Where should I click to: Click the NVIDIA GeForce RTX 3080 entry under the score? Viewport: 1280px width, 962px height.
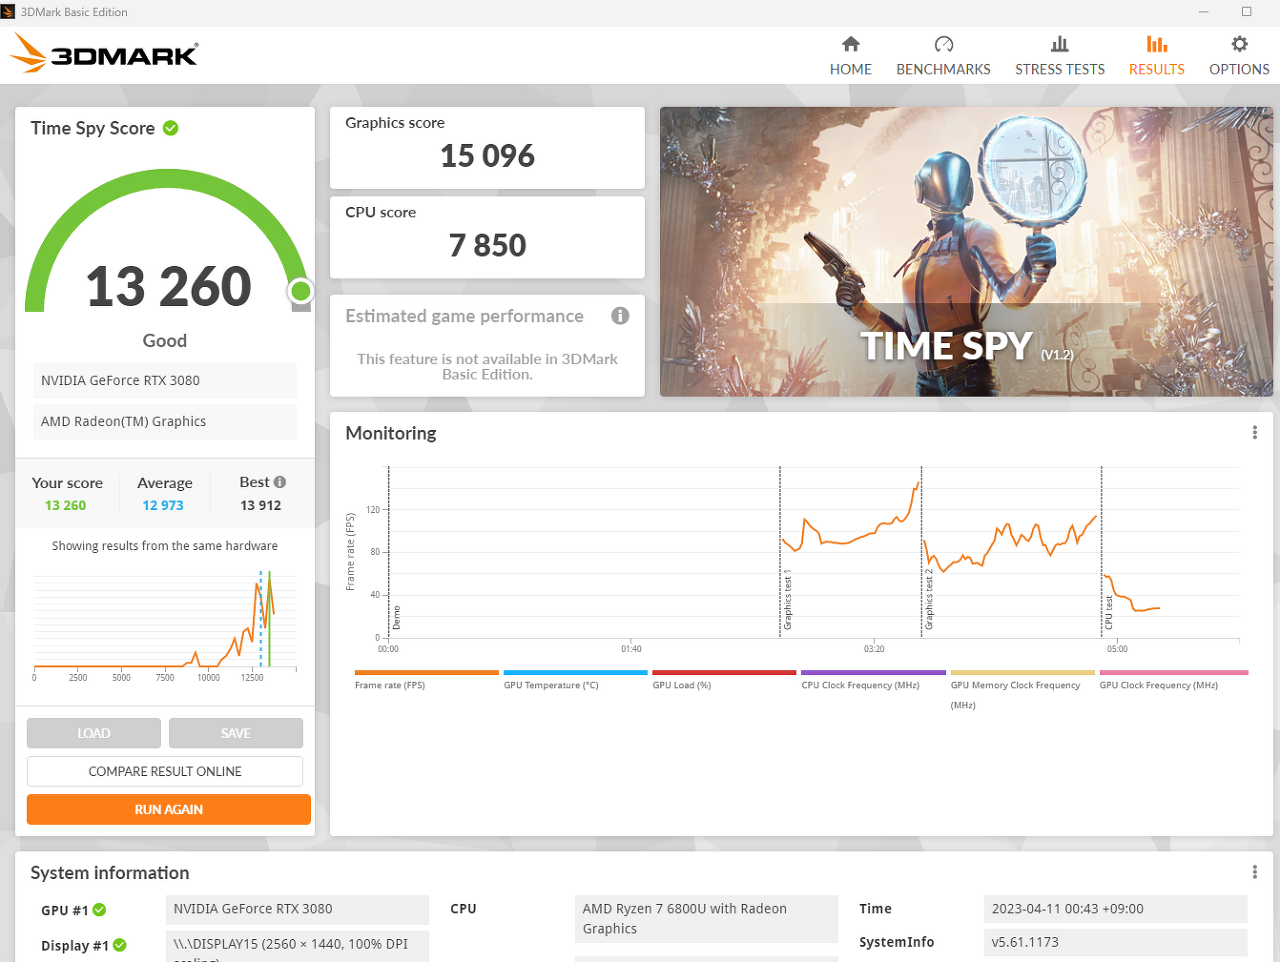click(165, 380)
